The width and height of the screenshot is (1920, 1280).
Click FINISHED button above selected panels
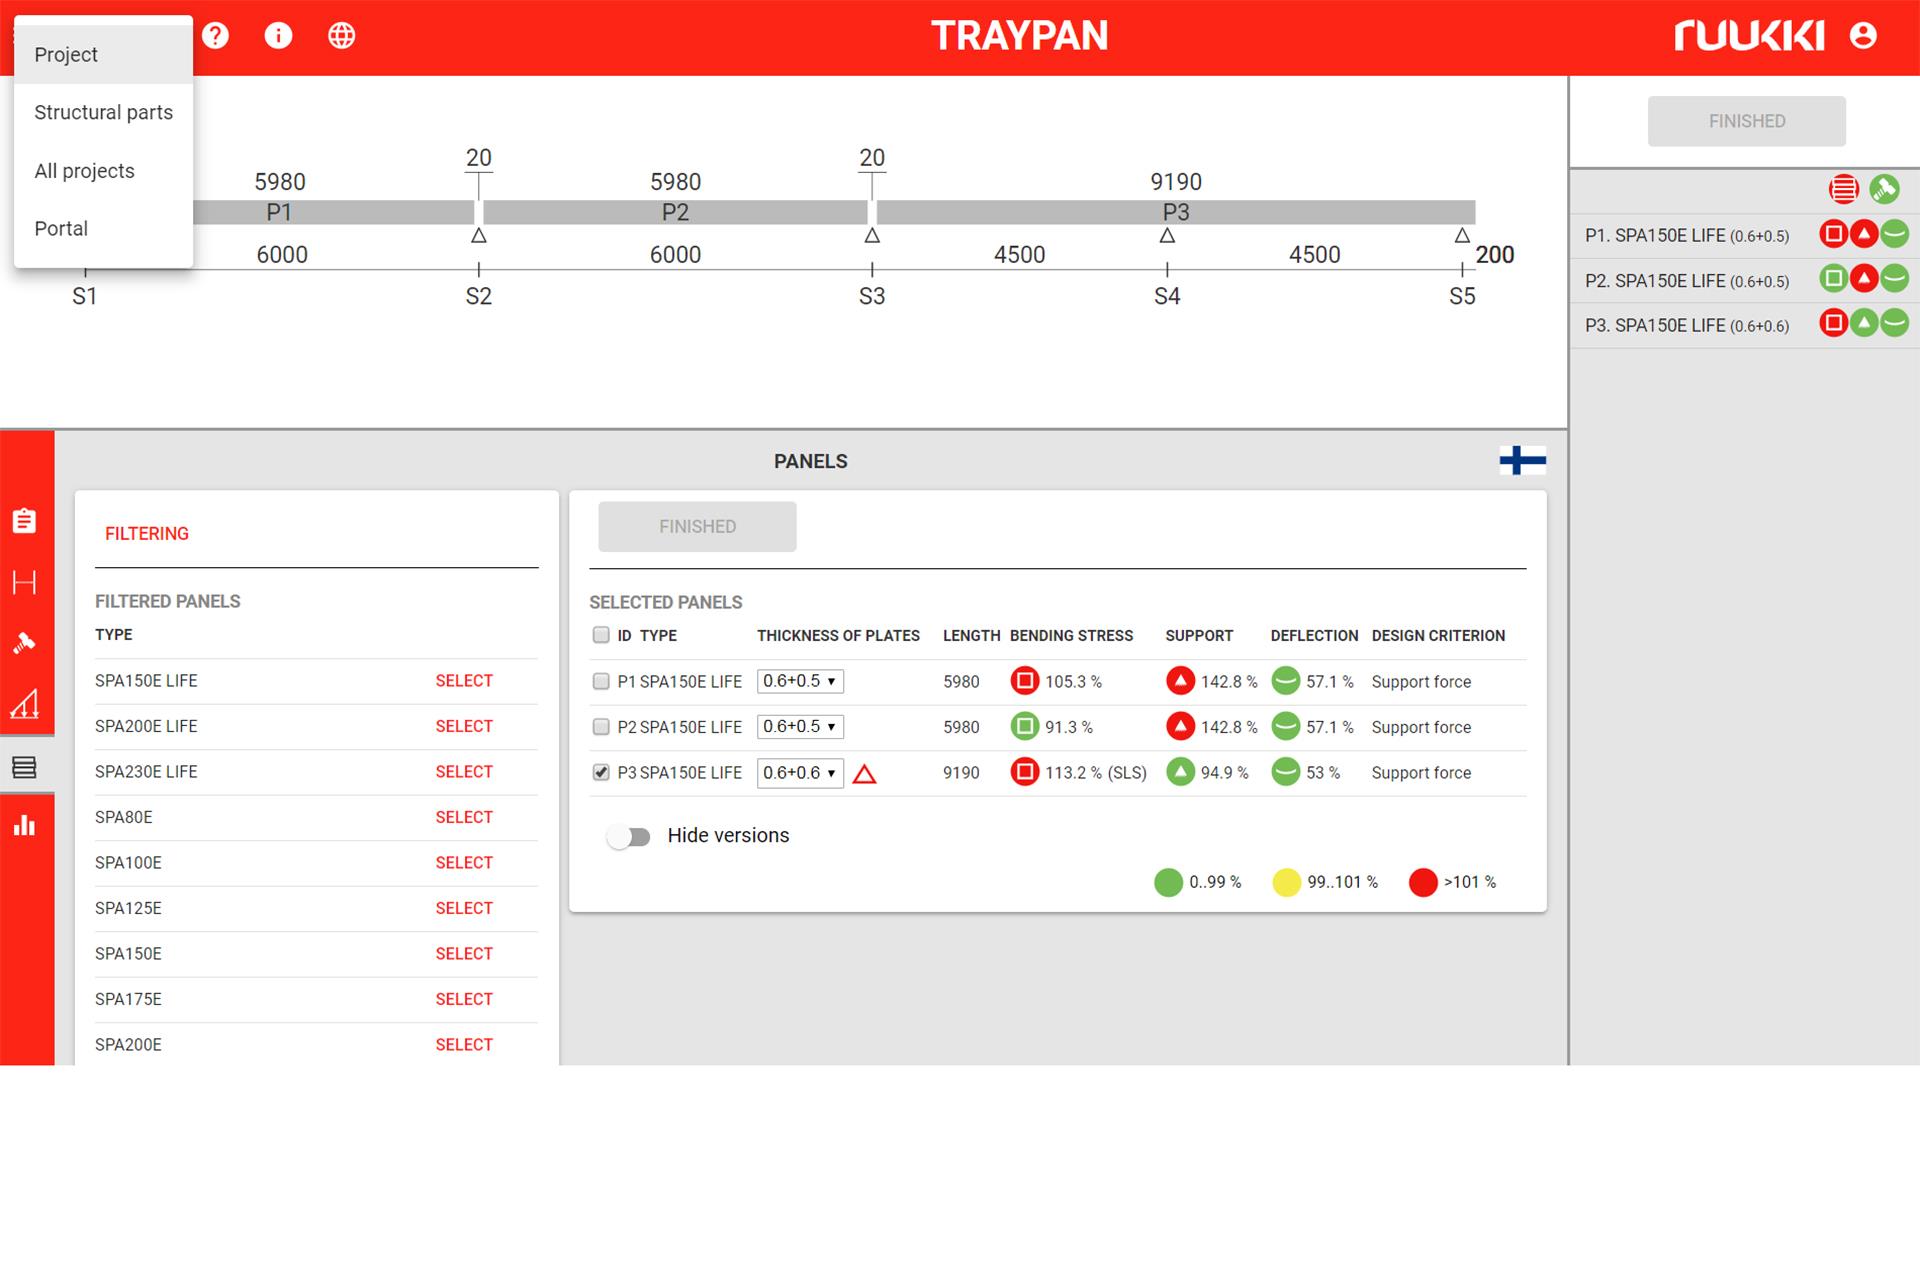pyautogui.click(x=697, y=526)
